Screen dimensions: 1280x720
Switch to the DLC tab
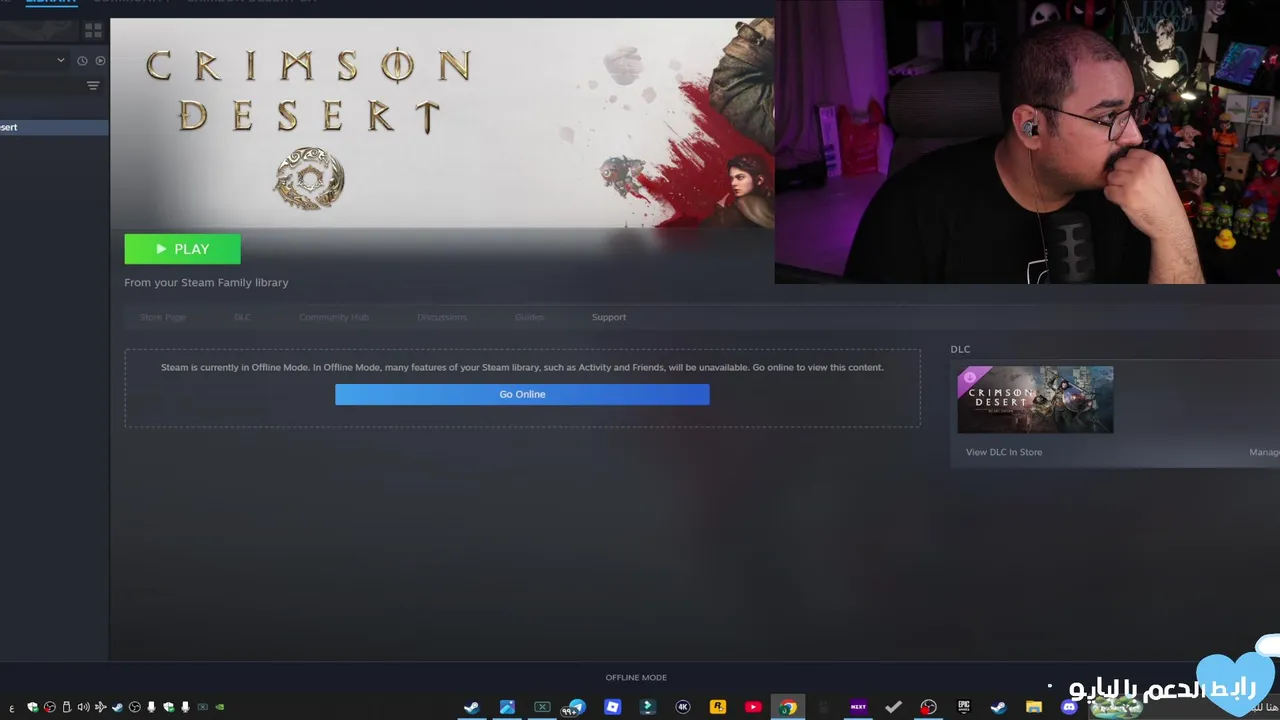[242, 317]
